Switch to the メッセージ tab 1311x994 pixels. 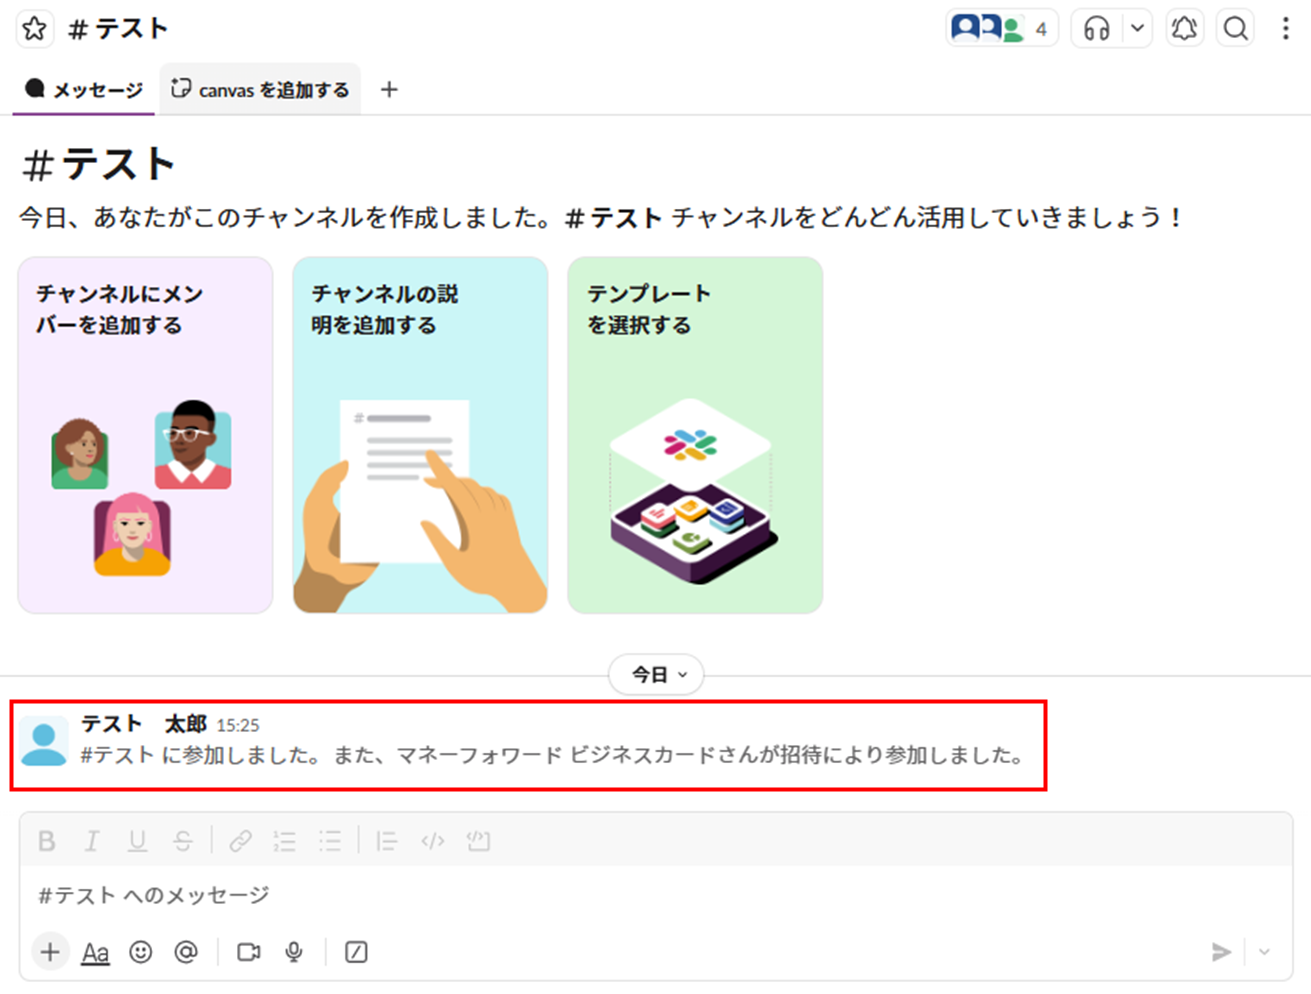[84, 90]
